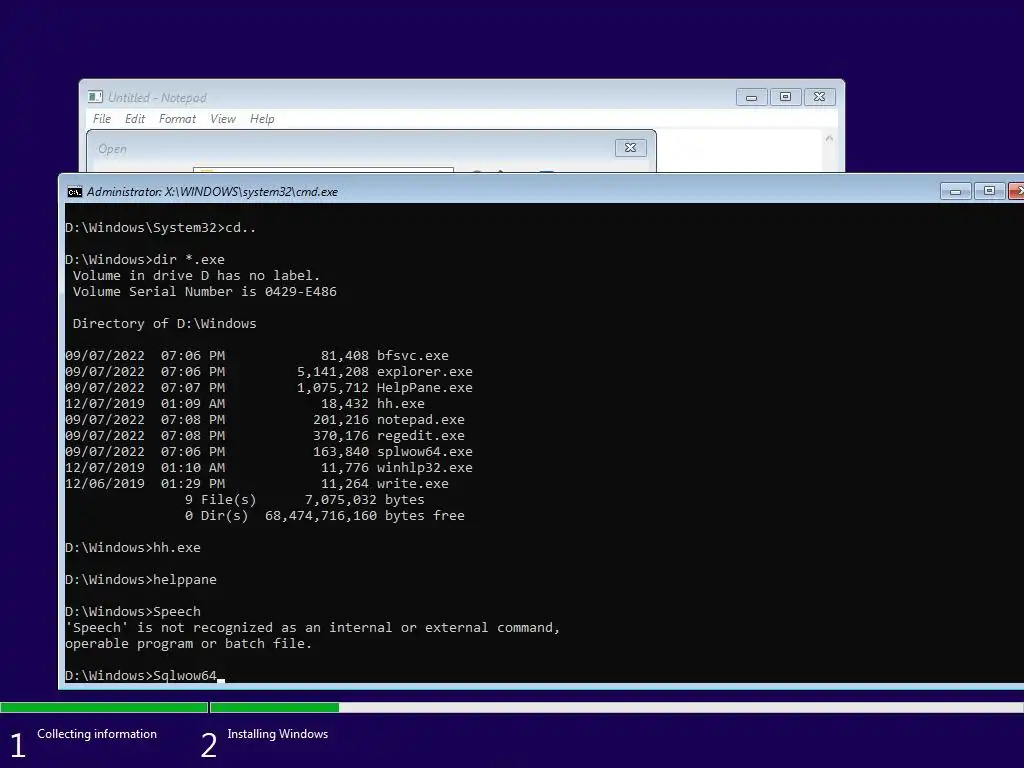Click the 'Speech' not recognized error message
The width and height of the screenshot is (1024, 768).
tap(313, 635)
